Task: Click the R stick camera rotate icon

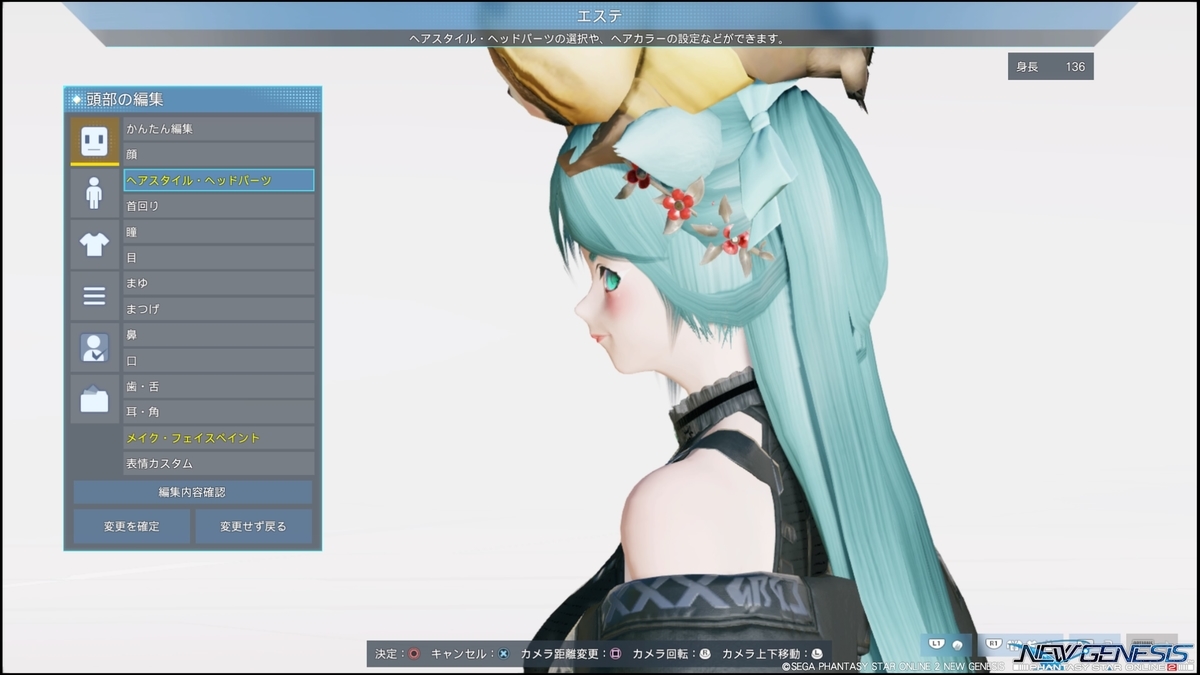Action: tap(704, 654)
